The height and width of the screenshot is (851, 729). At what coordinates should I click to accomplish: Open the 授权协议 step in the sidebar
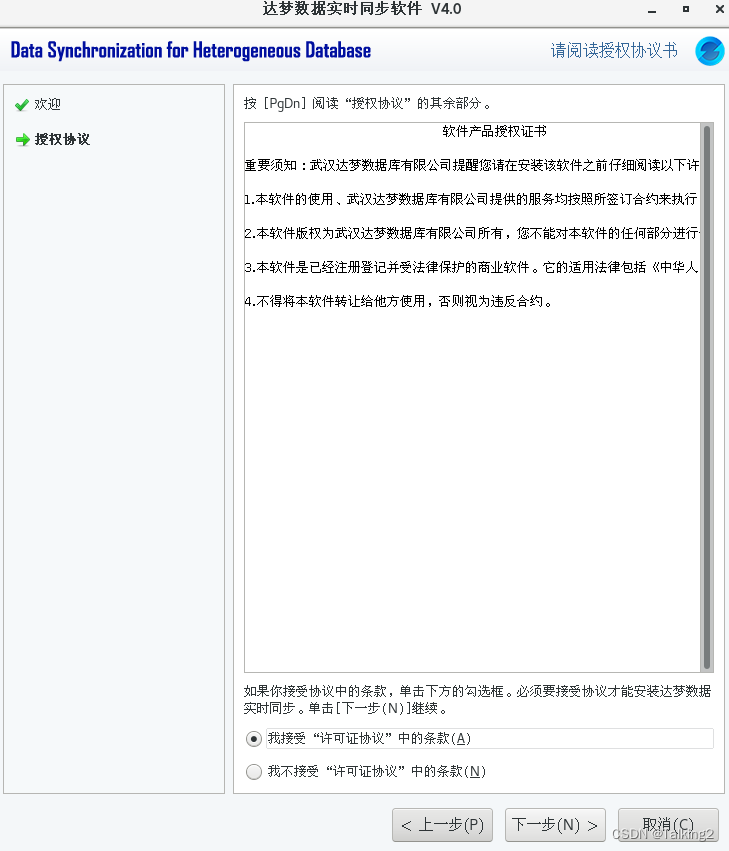[62, 139]
